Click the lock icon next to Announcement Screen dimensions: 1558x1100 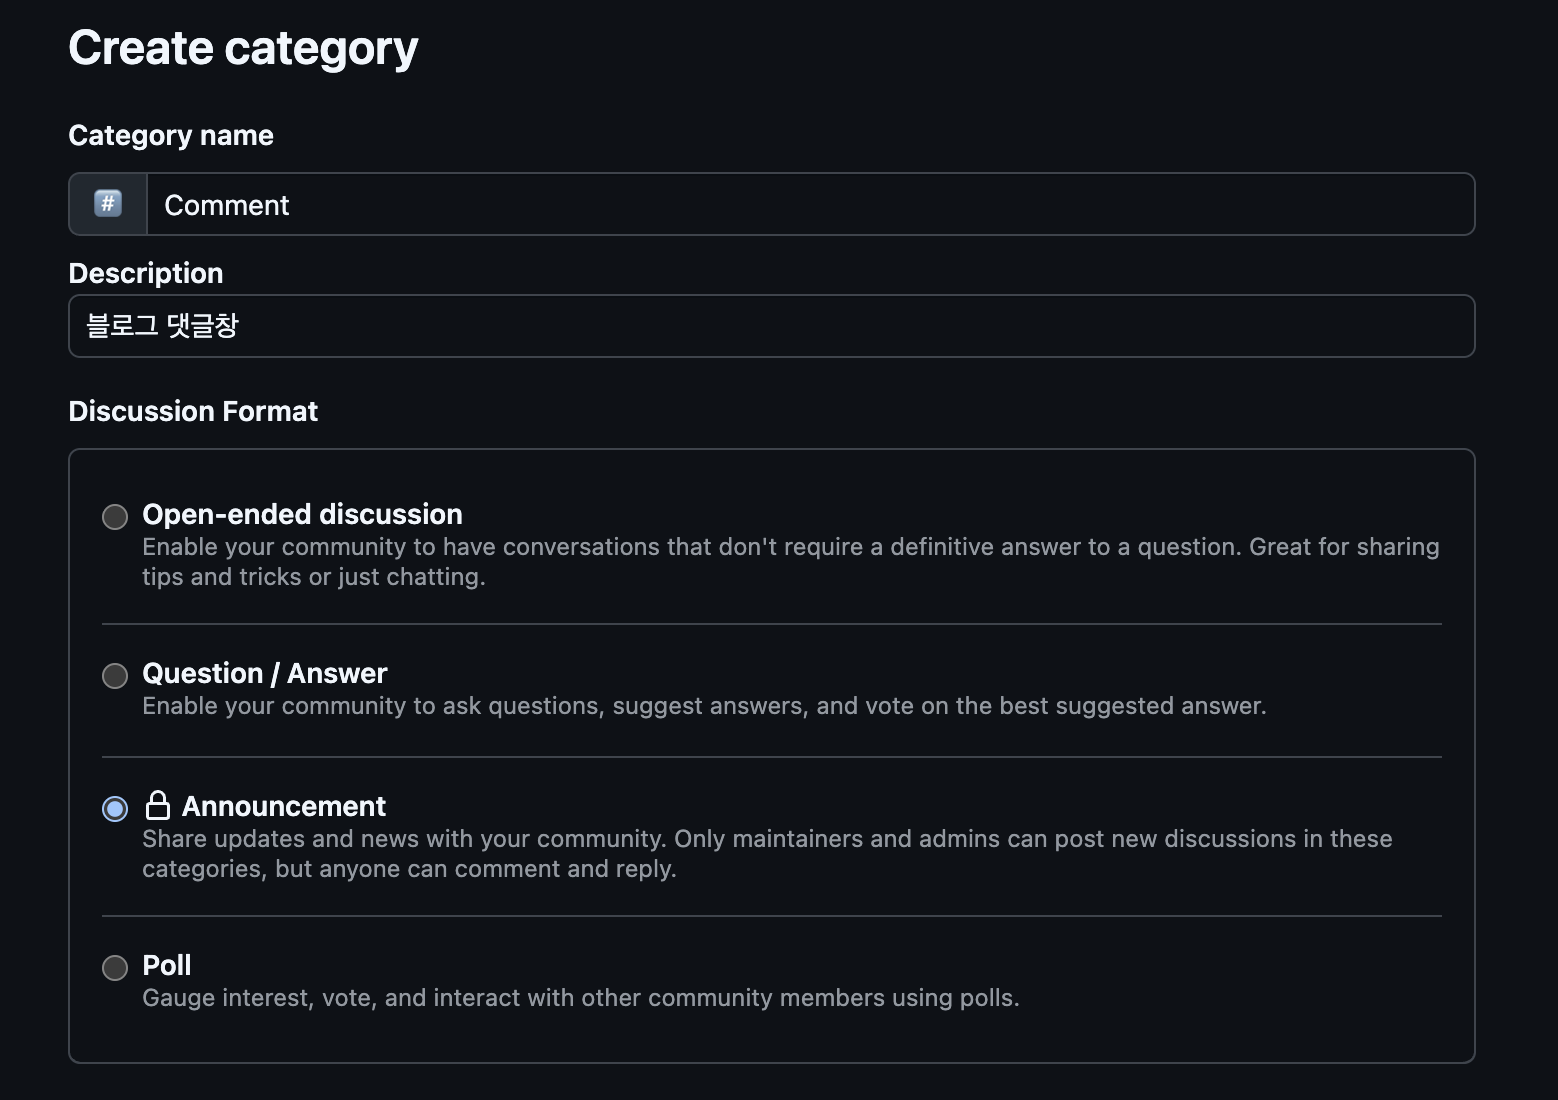157,805
